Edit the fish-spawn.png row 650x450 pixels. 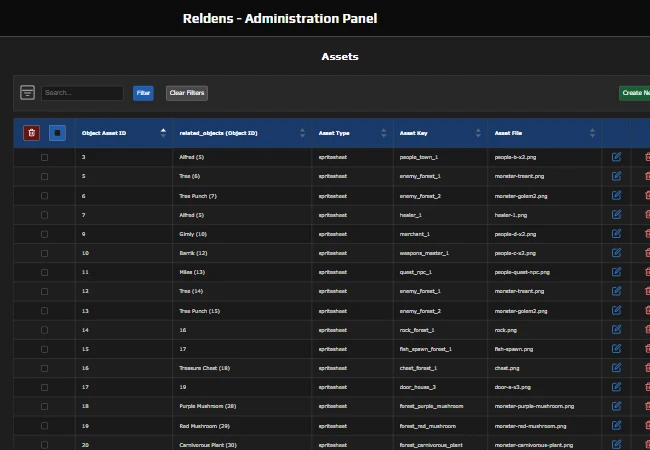616,348
